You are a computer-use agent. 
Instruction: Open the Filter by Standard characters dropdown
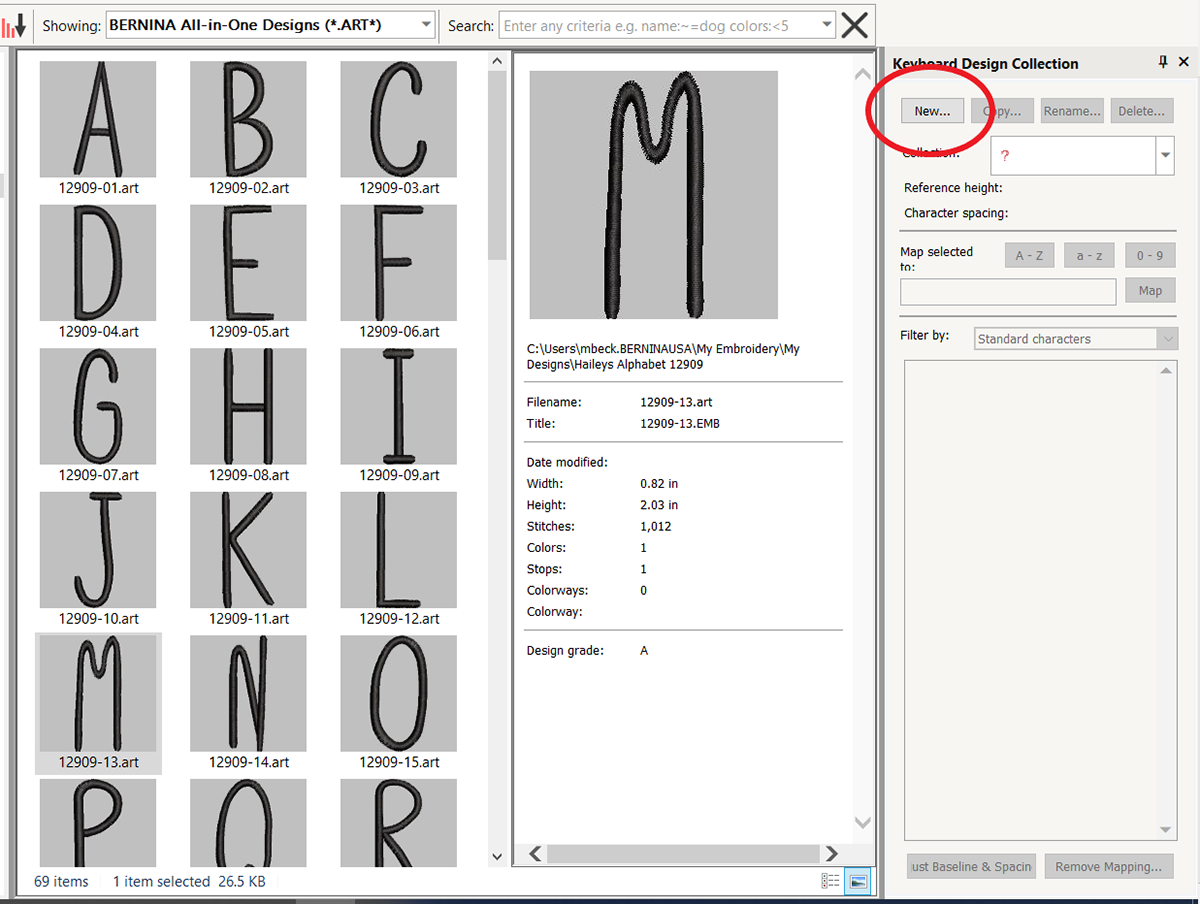[1167, 338]
